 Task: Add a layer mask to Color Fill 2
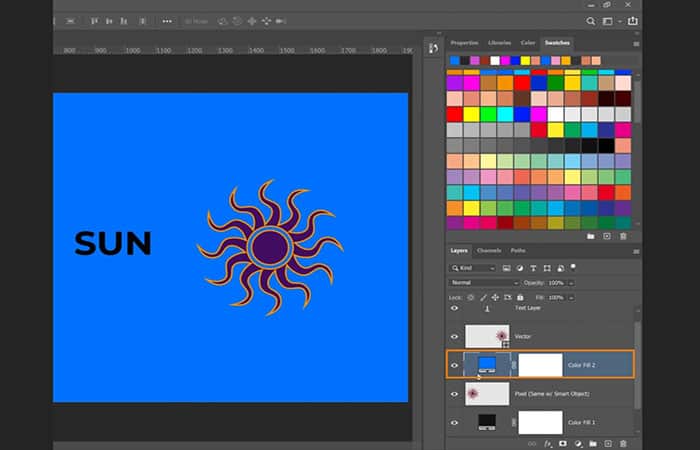[x=561, y=442]
